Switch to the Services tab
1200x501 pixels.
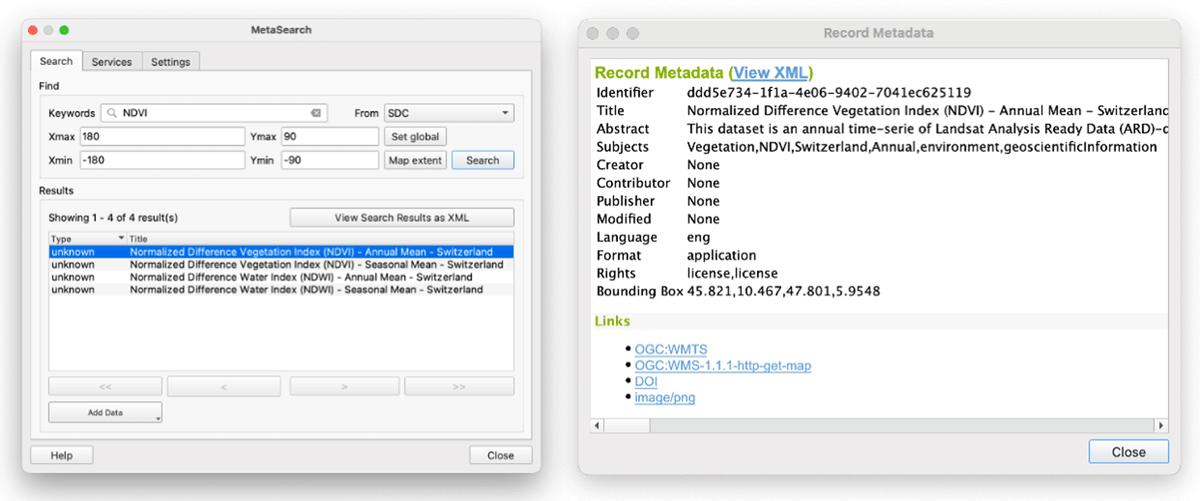[x=112, y=62]
